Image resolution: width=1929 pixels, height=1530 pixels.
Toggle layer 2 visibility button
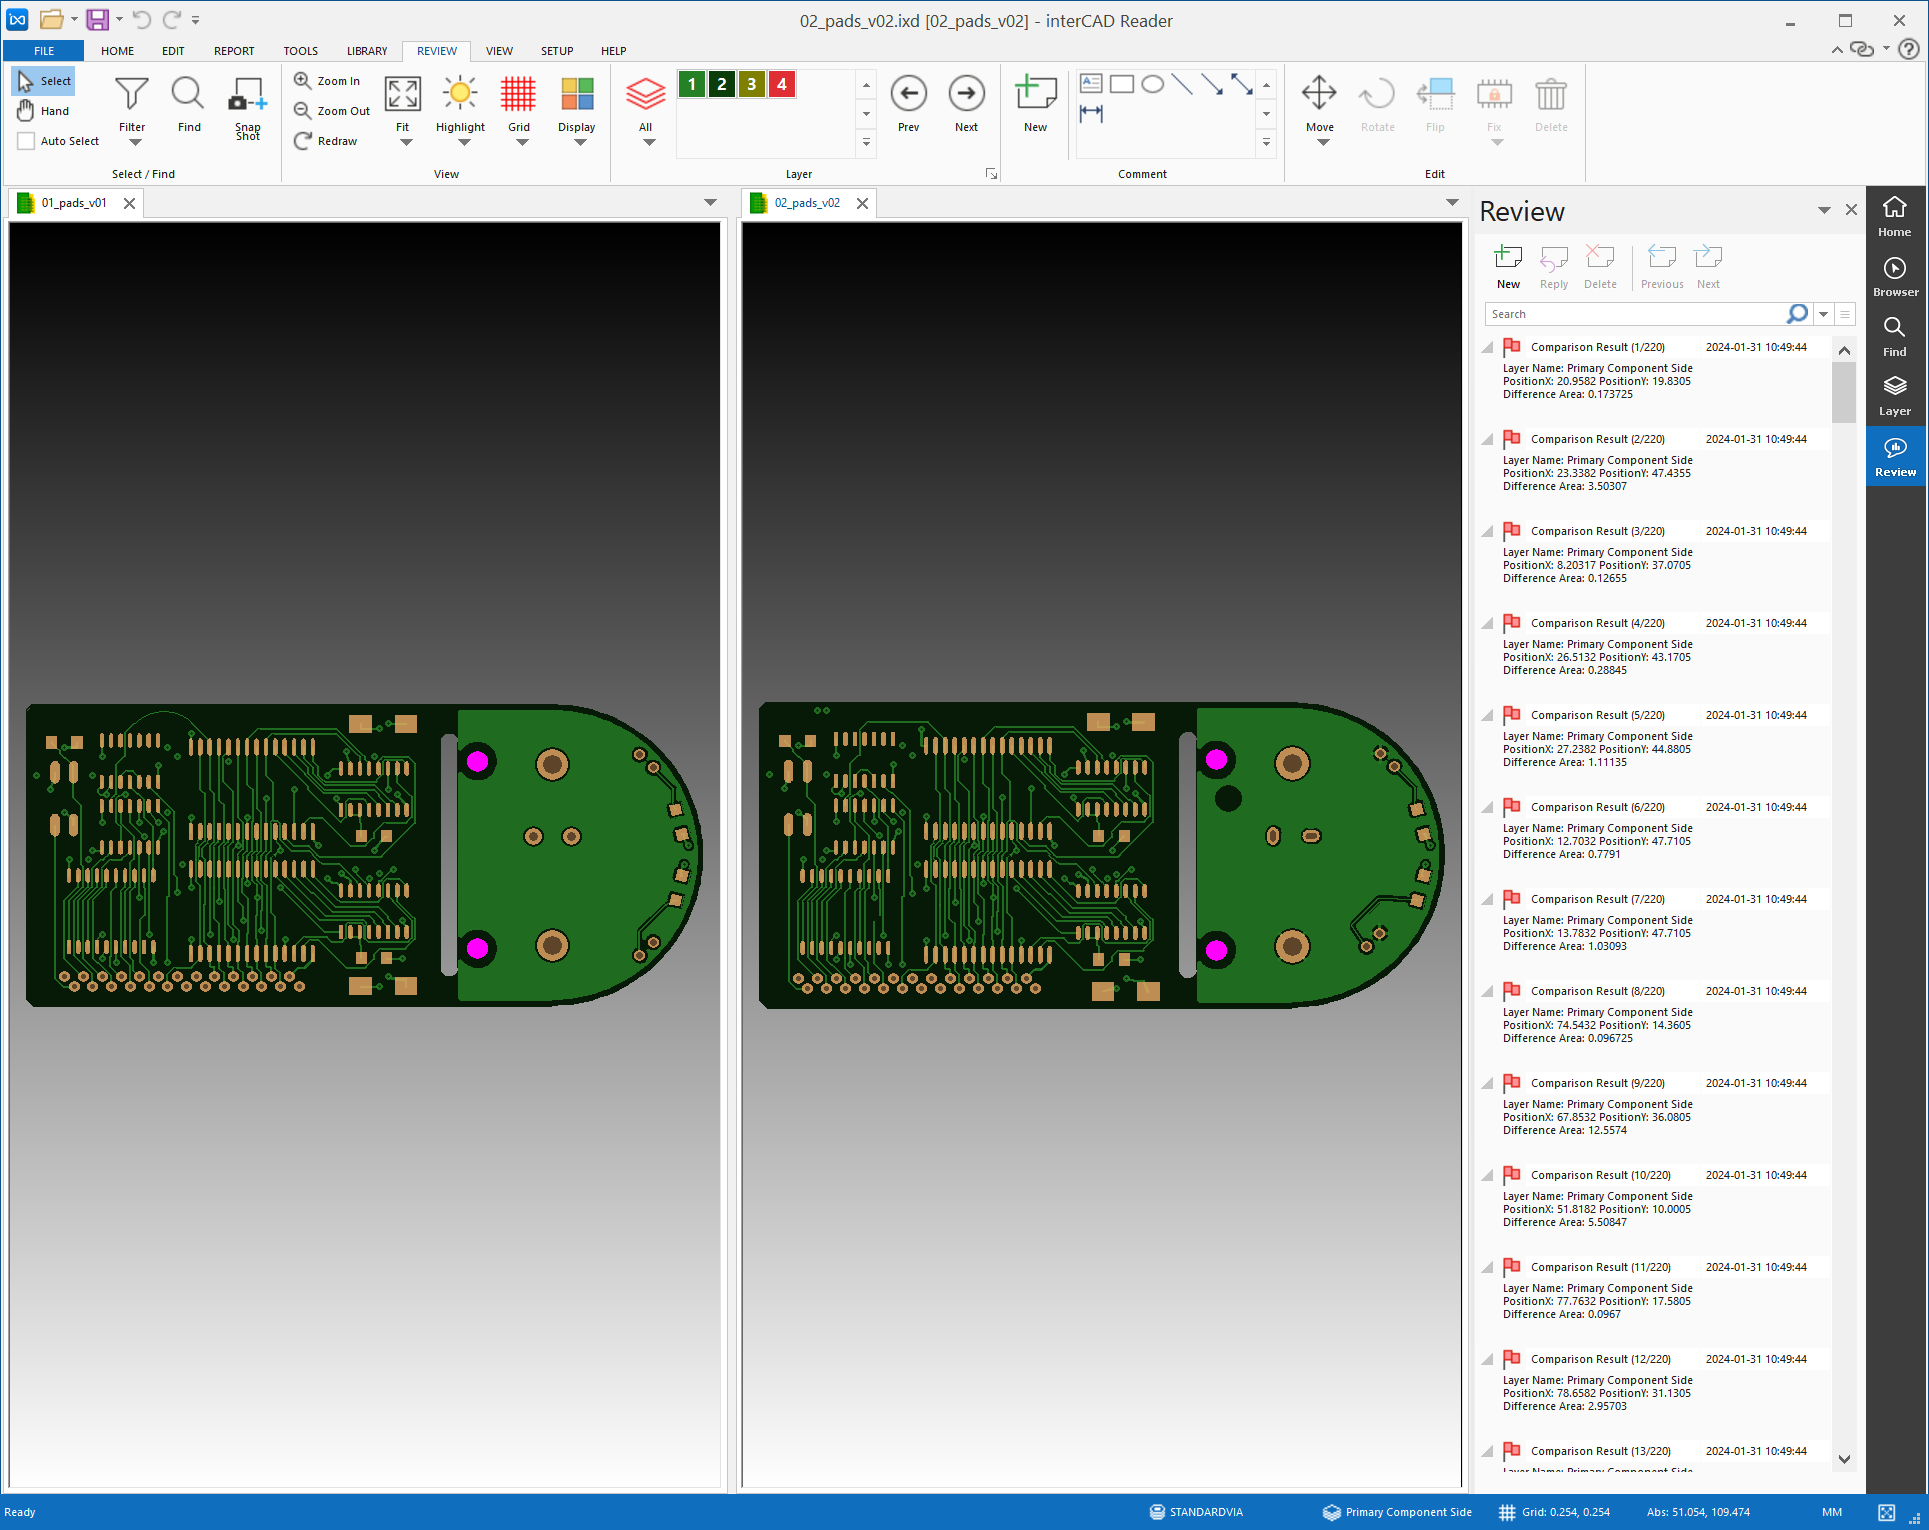pyautogui.click(x=721, y=85)
